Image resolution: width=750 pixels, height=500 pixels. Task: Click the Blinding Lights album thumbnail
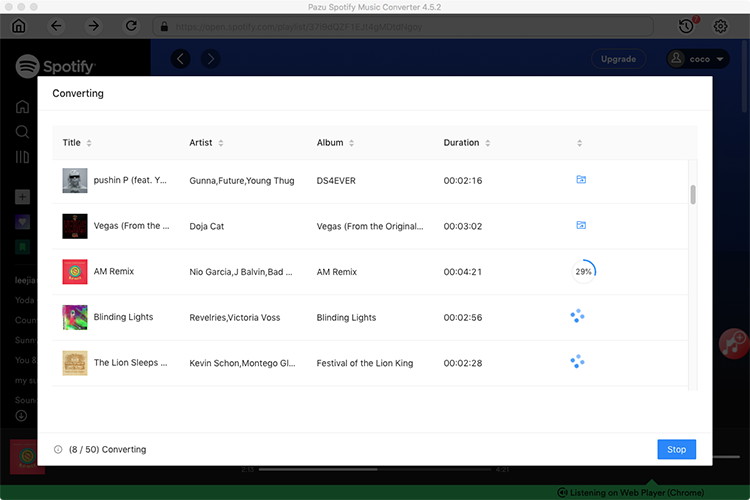[x=75, y=317]
